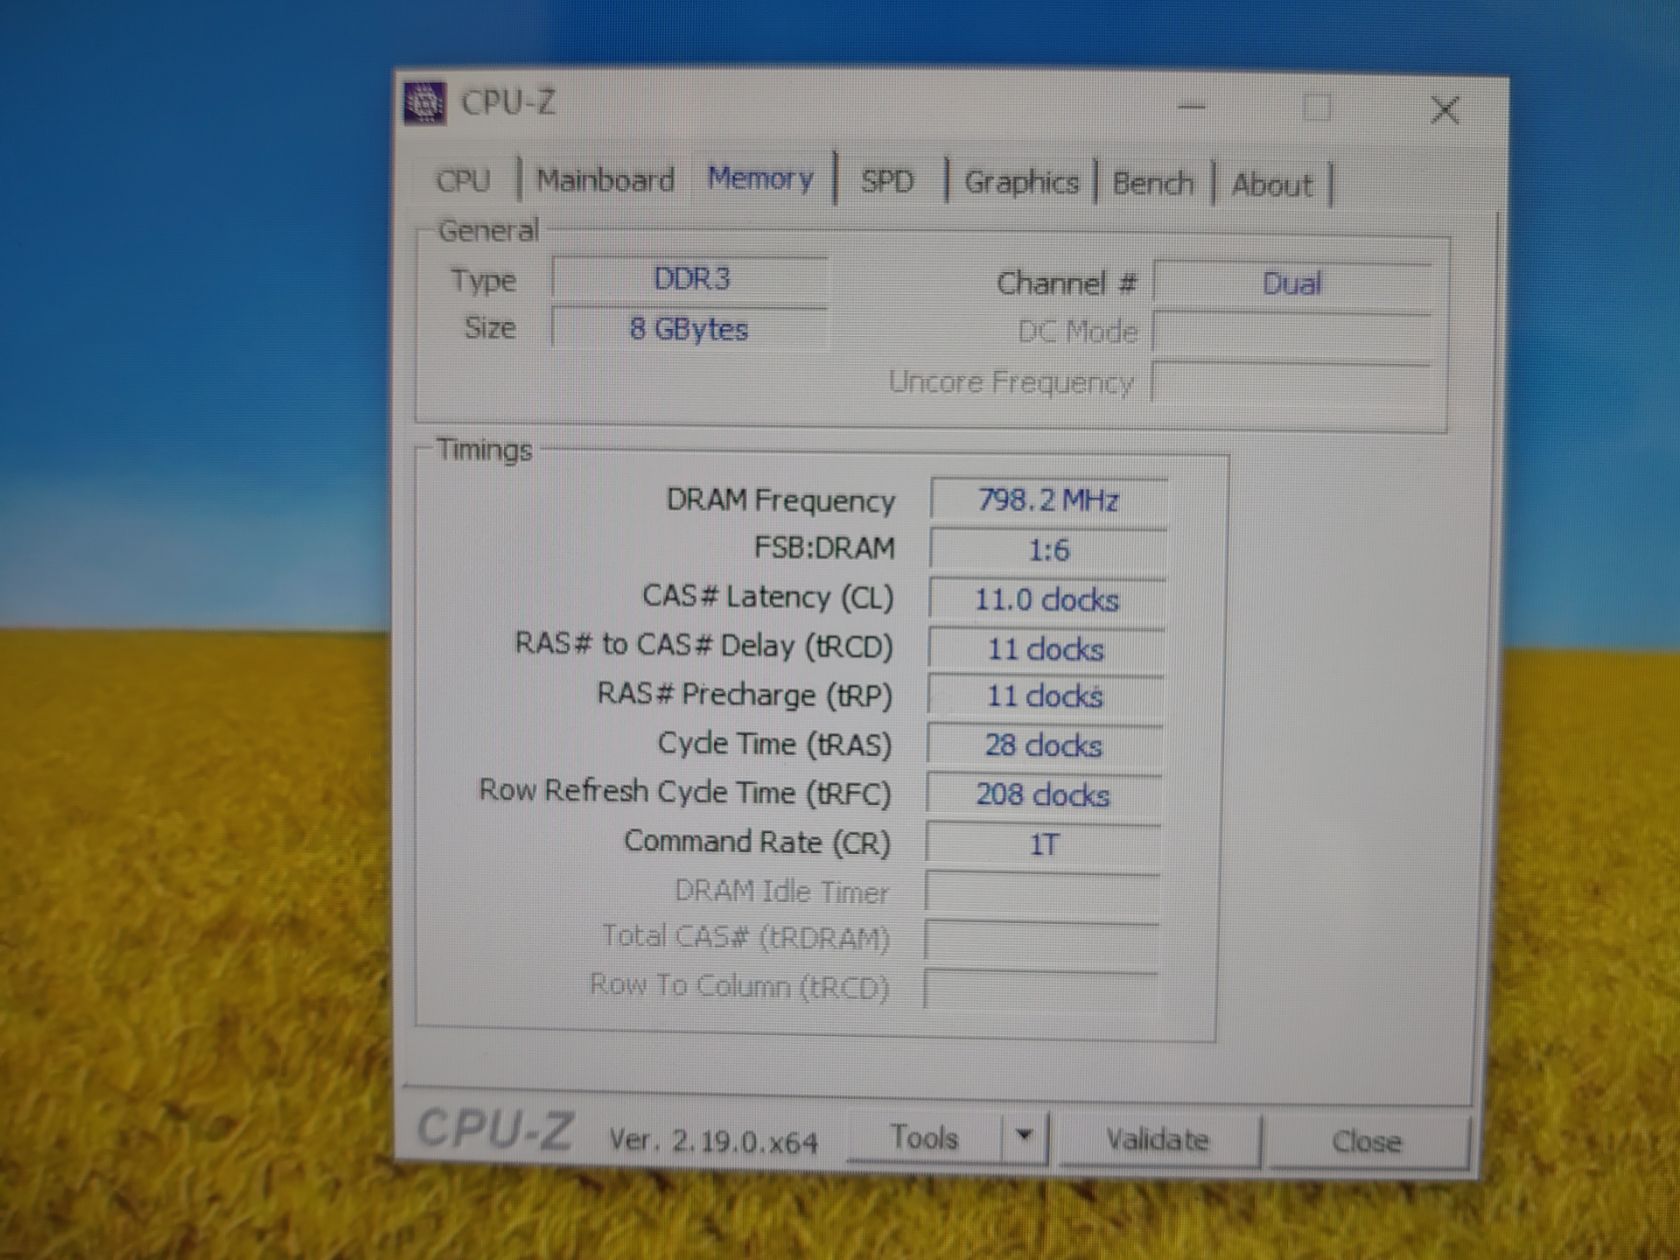The height and width of the screenshot is (1260, 1680).
Task: Open the Bench tab
Action: point(1153,184)
